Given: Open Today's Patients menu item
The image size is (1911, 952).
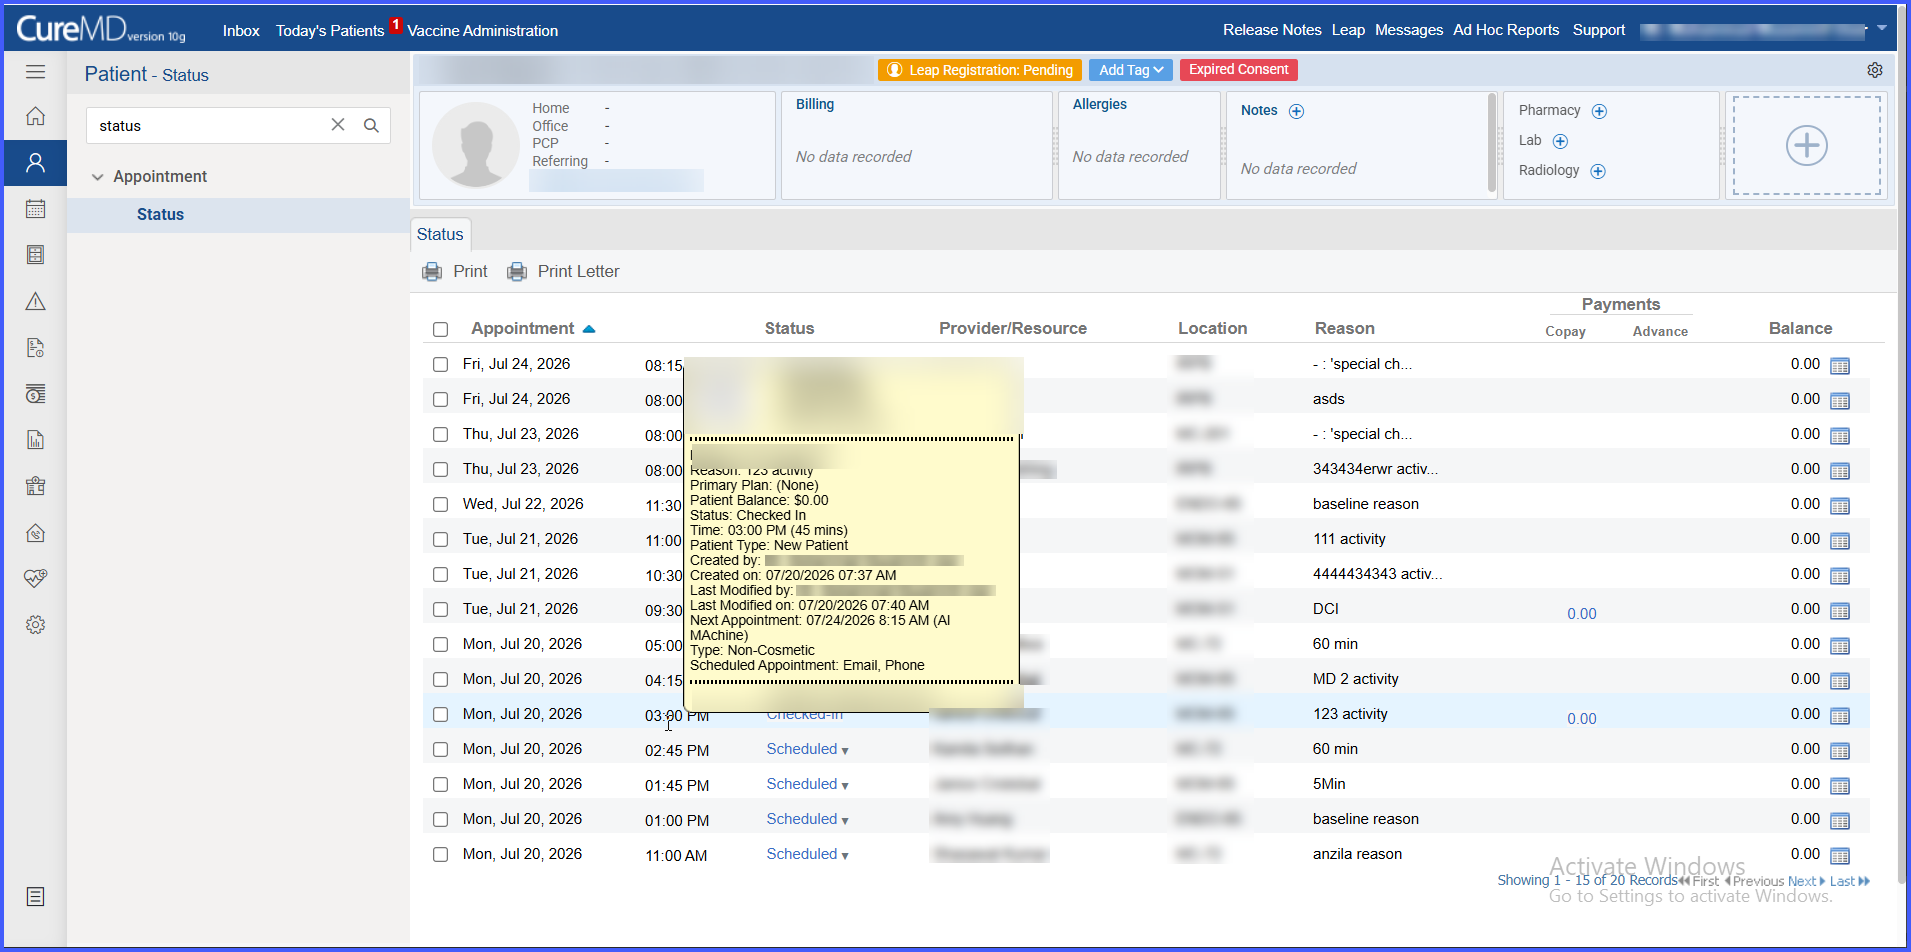Looking at the screenshot, I should click(x=330, y=31).
